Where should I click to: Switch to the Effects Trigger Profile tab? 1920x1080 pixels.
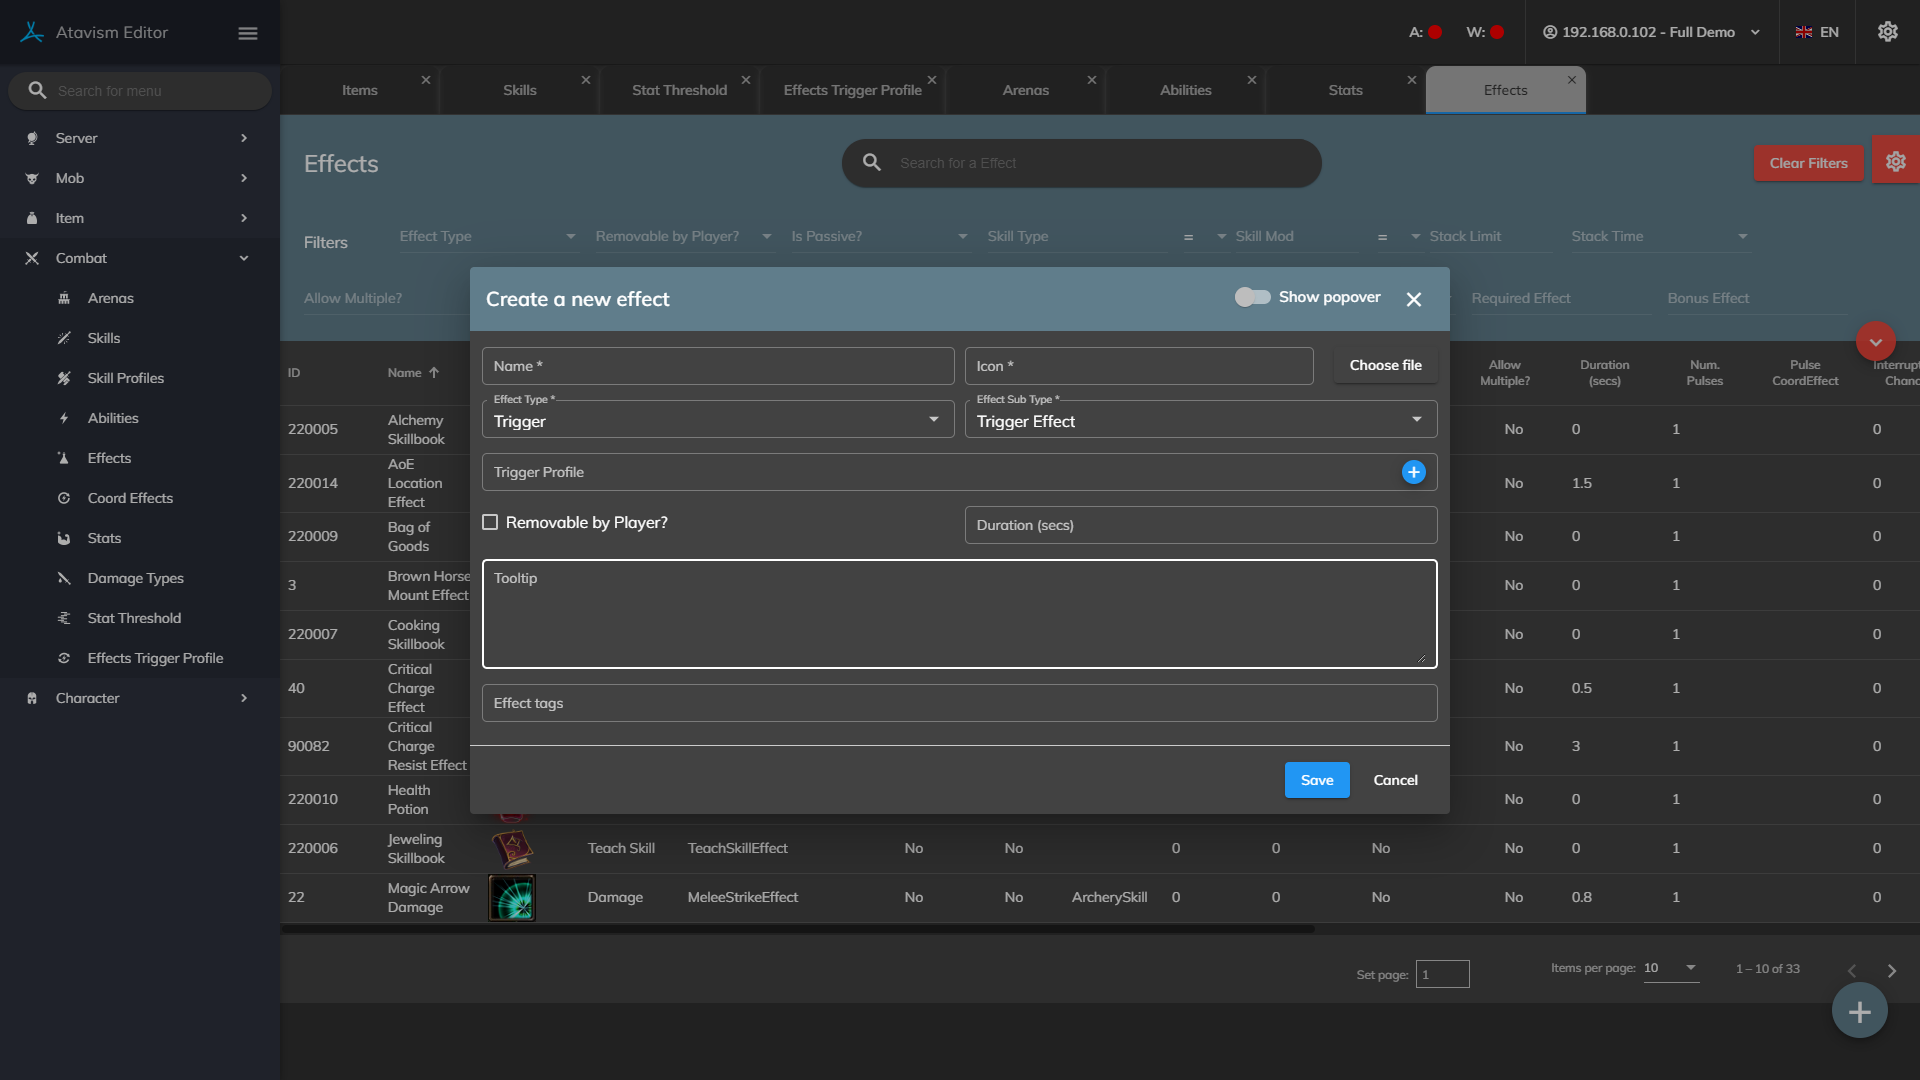pyautogui.click(x=852, y=90)
